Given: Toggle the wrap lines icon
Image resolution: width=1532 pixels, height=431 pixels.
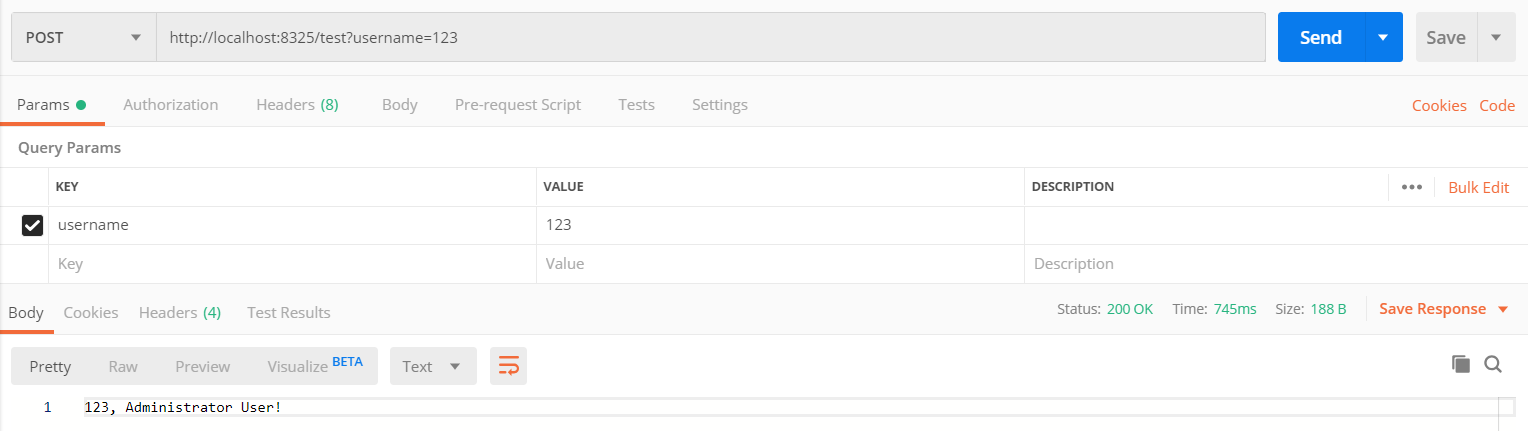Looking at the screenshot, I should (508, 366).
